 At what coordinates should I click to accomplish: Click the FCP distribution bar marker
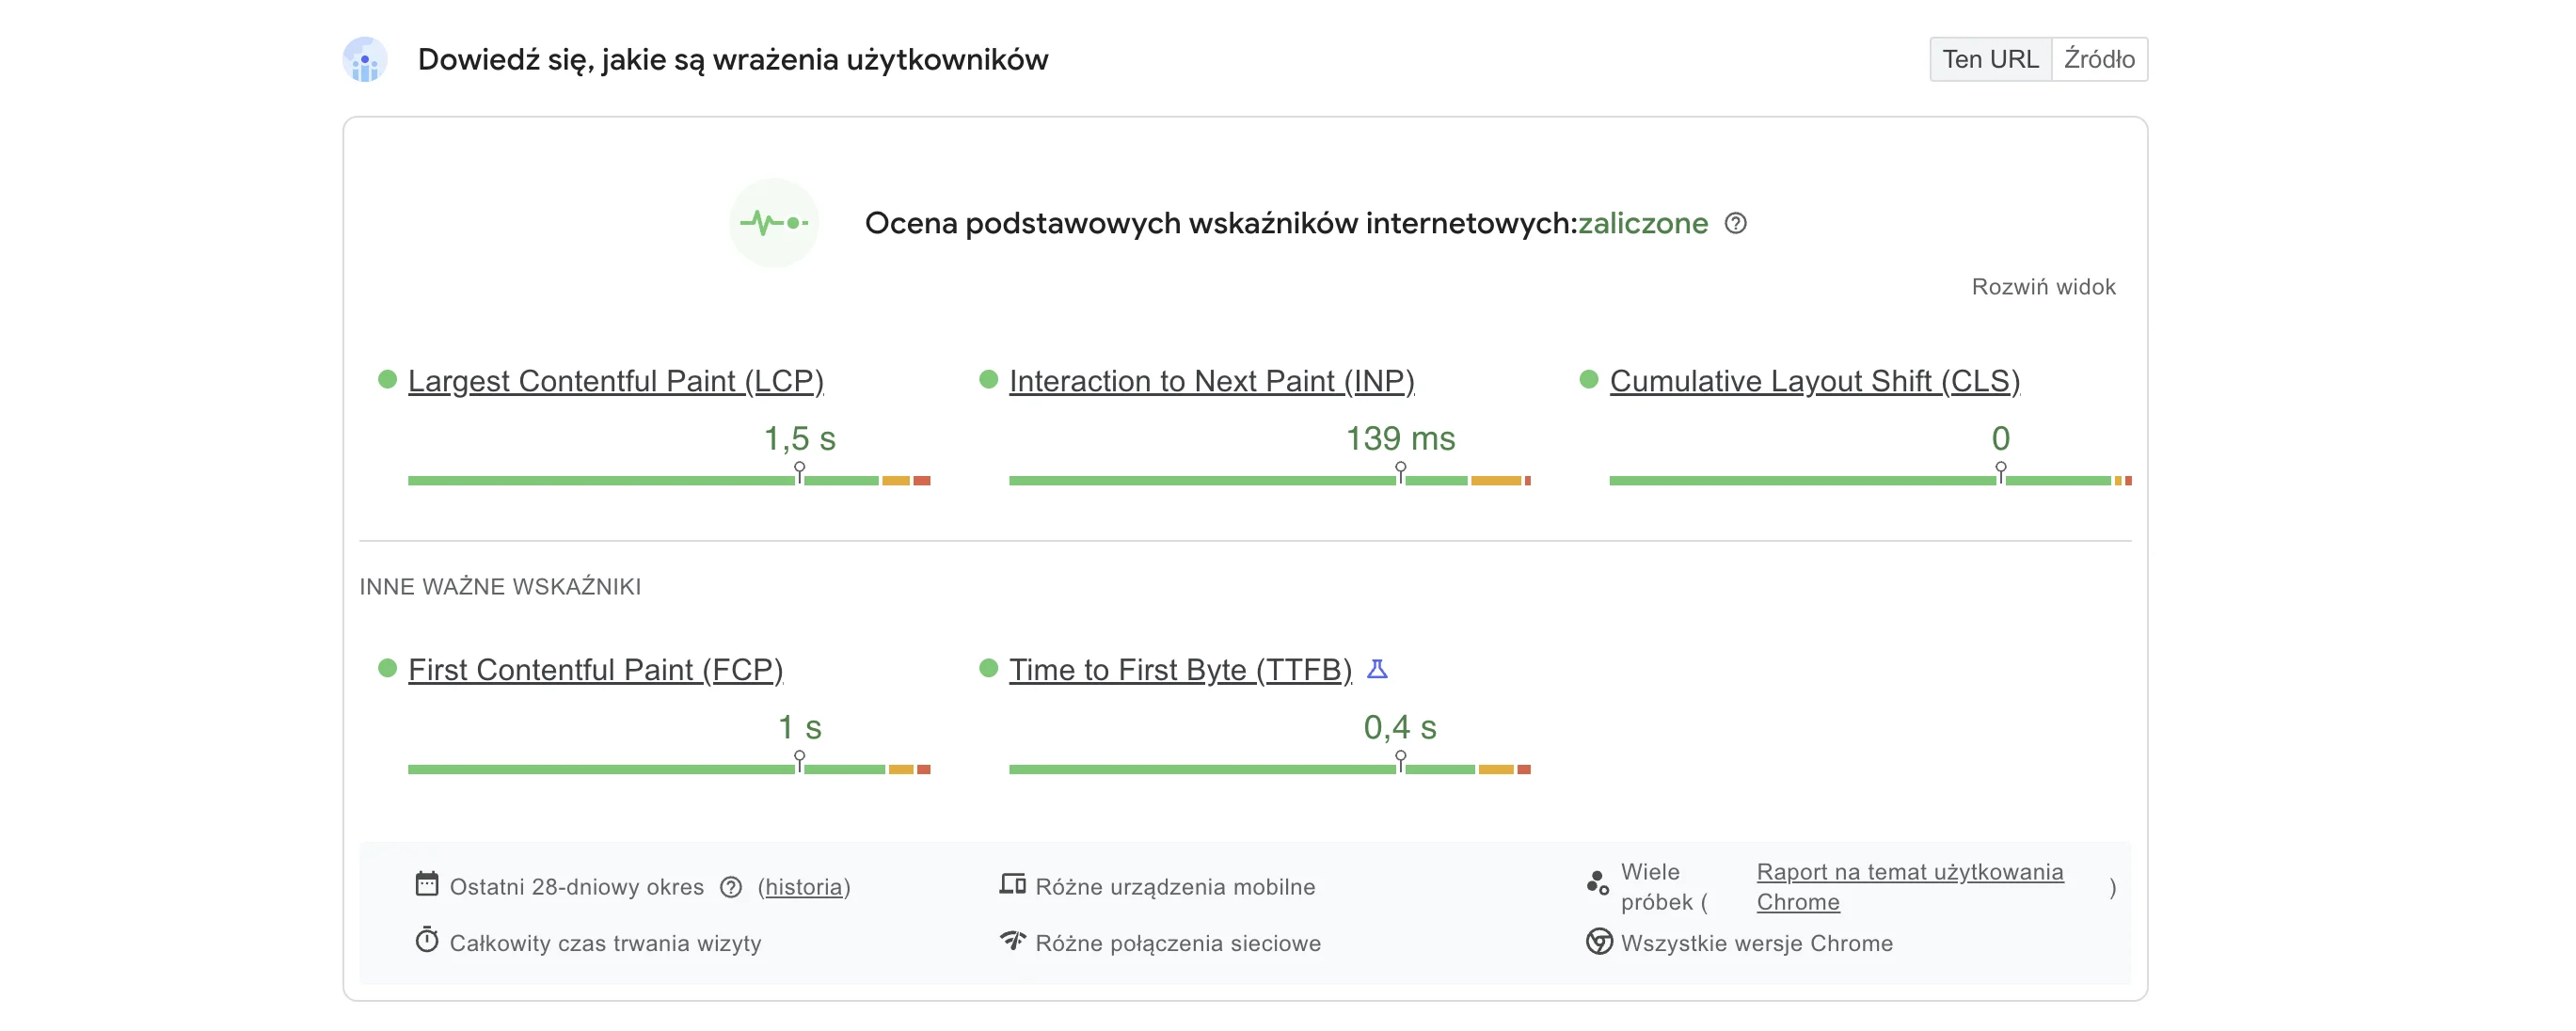(x=800, y=762)
